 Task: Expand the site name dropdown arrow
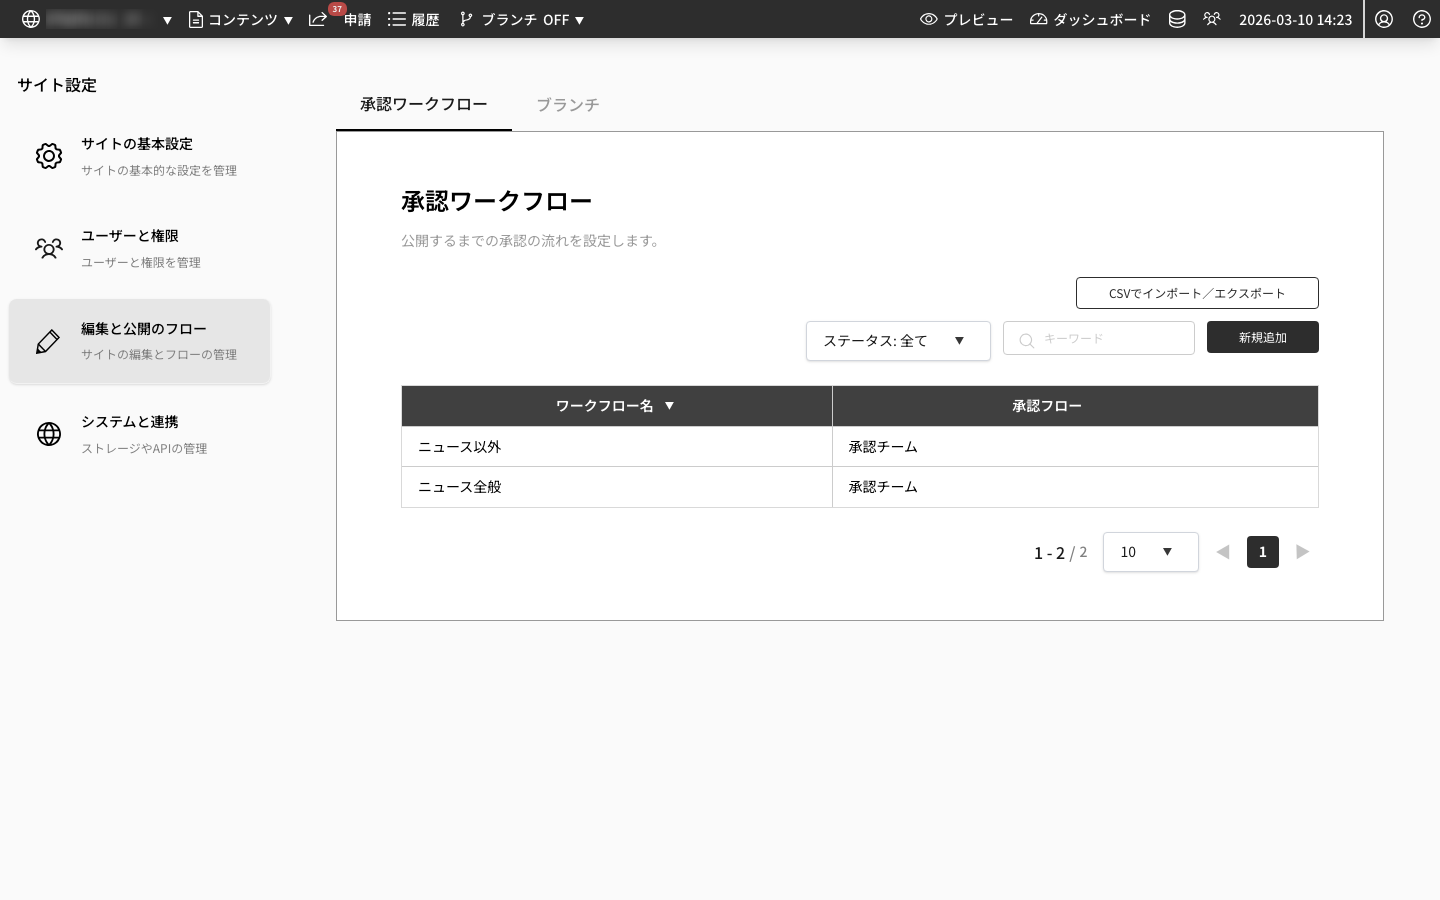167,20
